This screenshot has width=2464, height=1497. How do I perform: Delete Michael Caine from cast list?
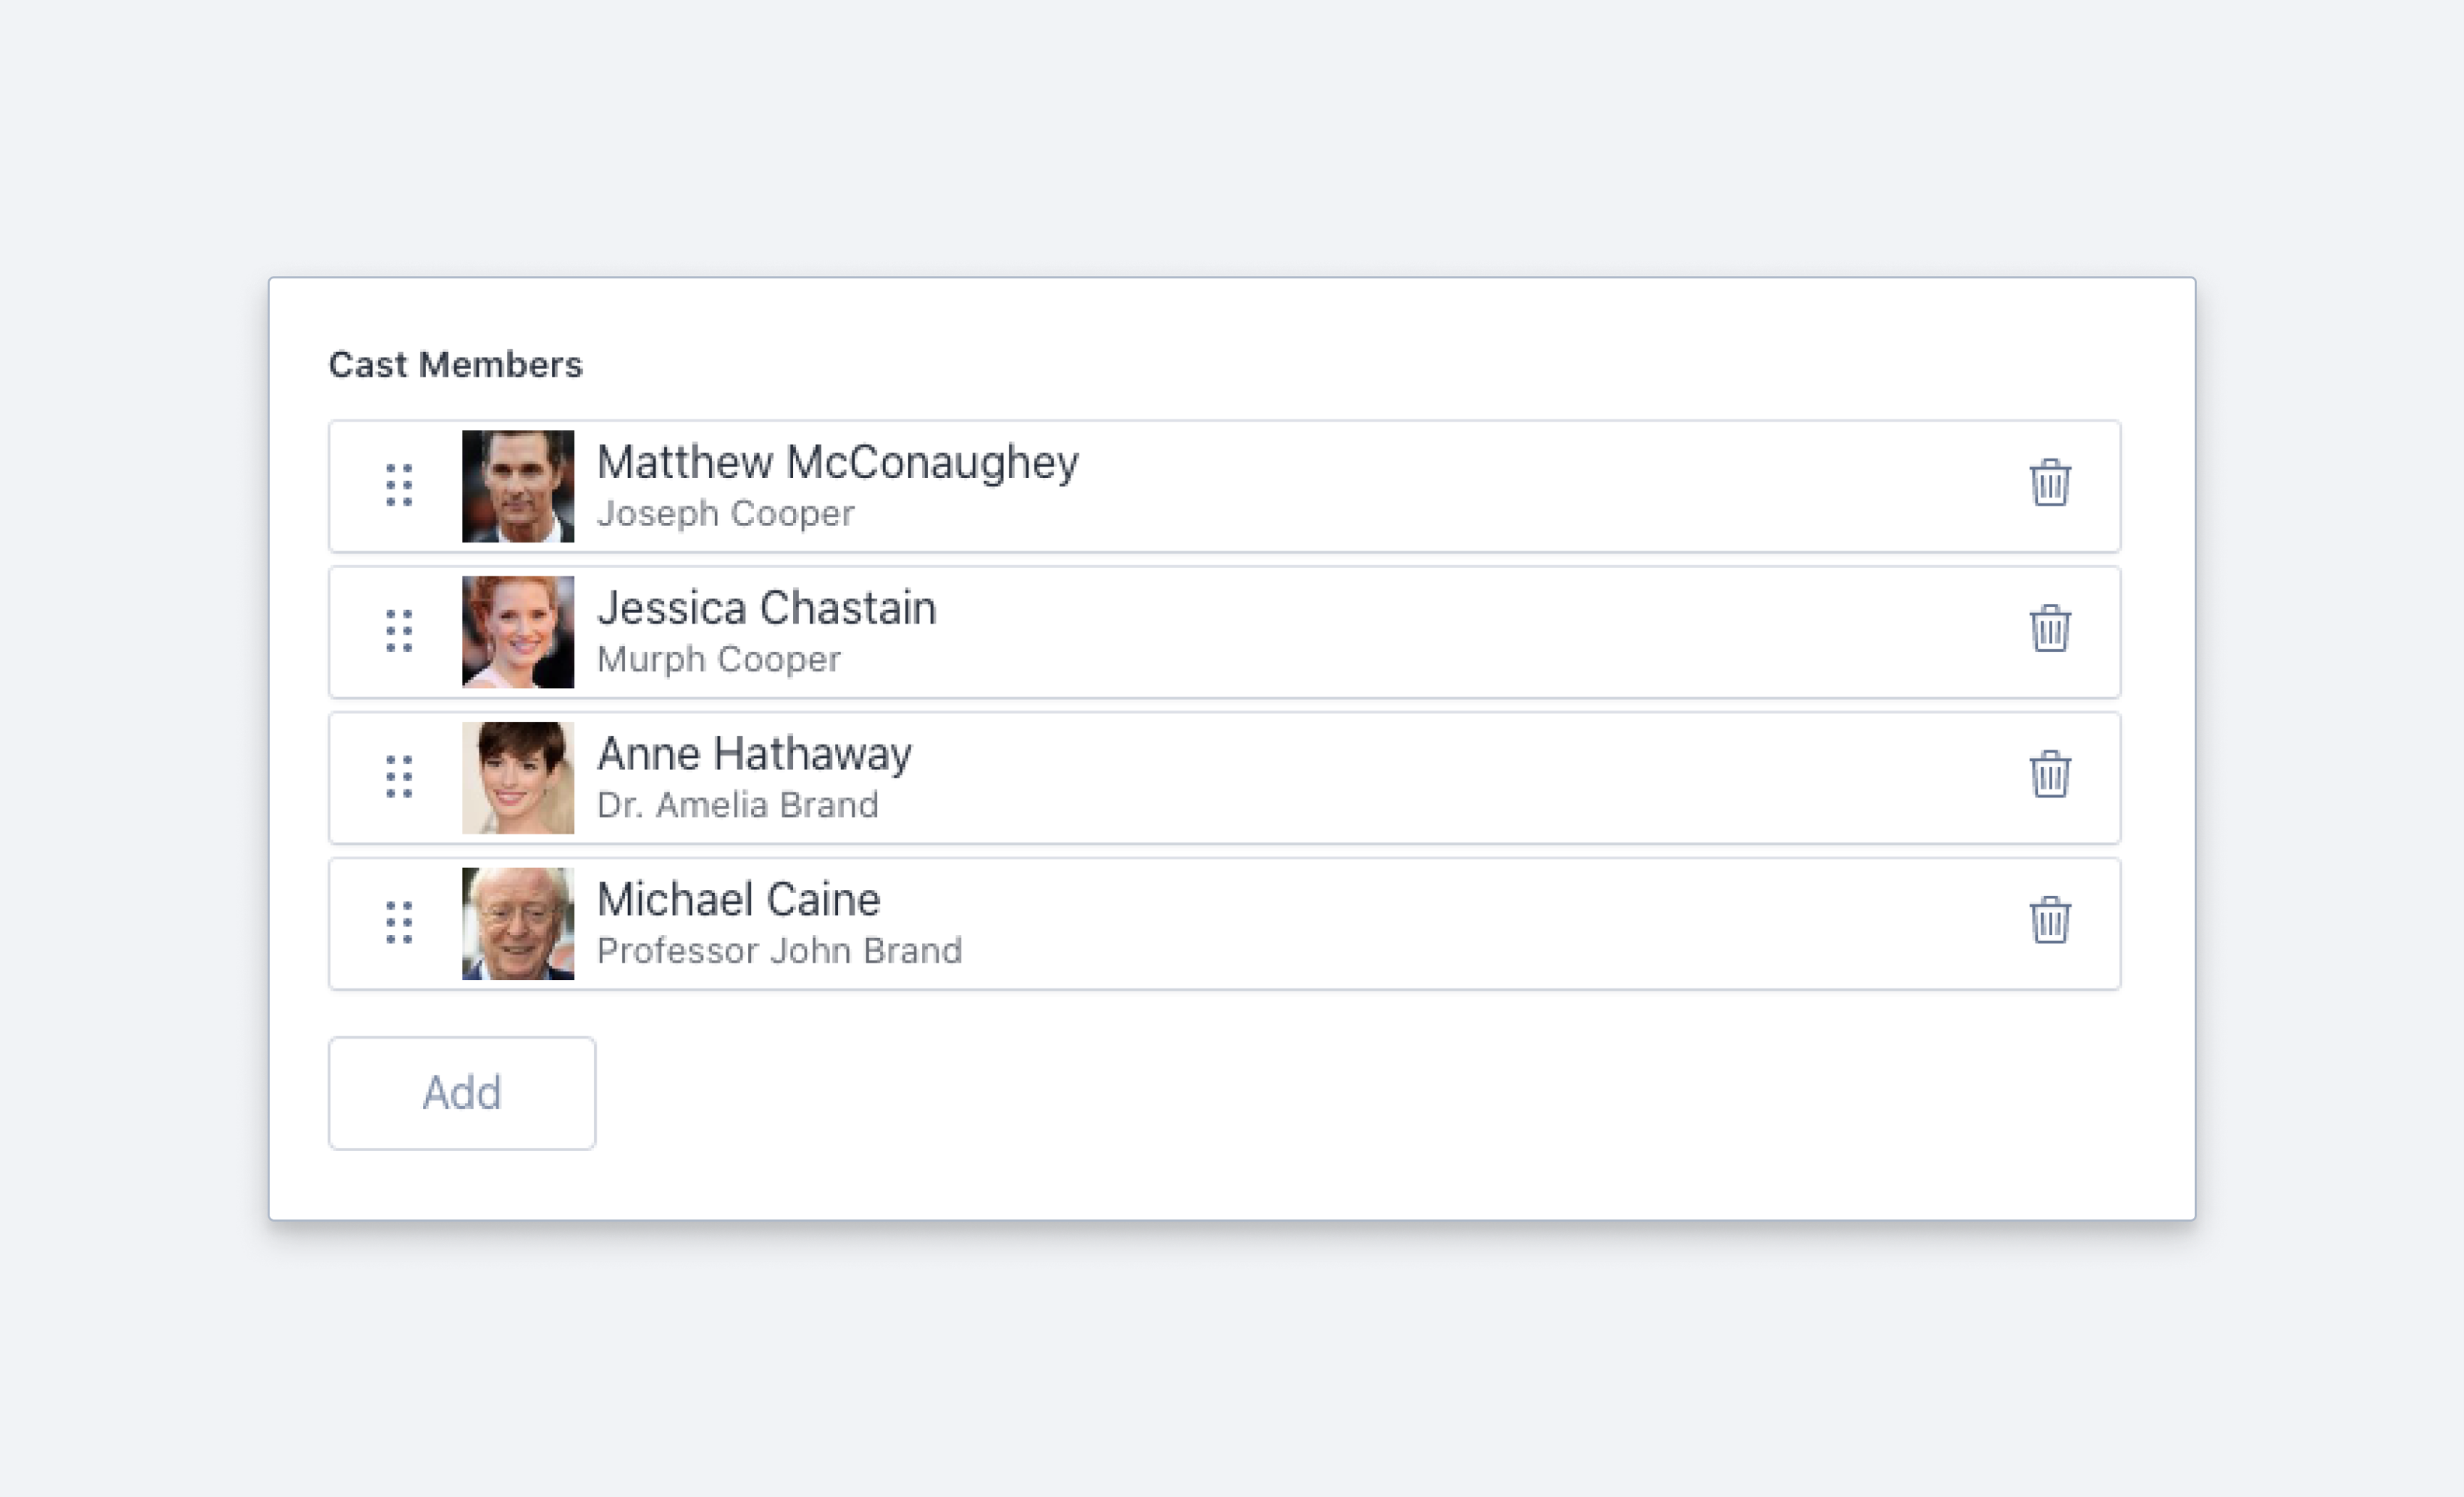pyautogui.click(x=2049, y=920)
